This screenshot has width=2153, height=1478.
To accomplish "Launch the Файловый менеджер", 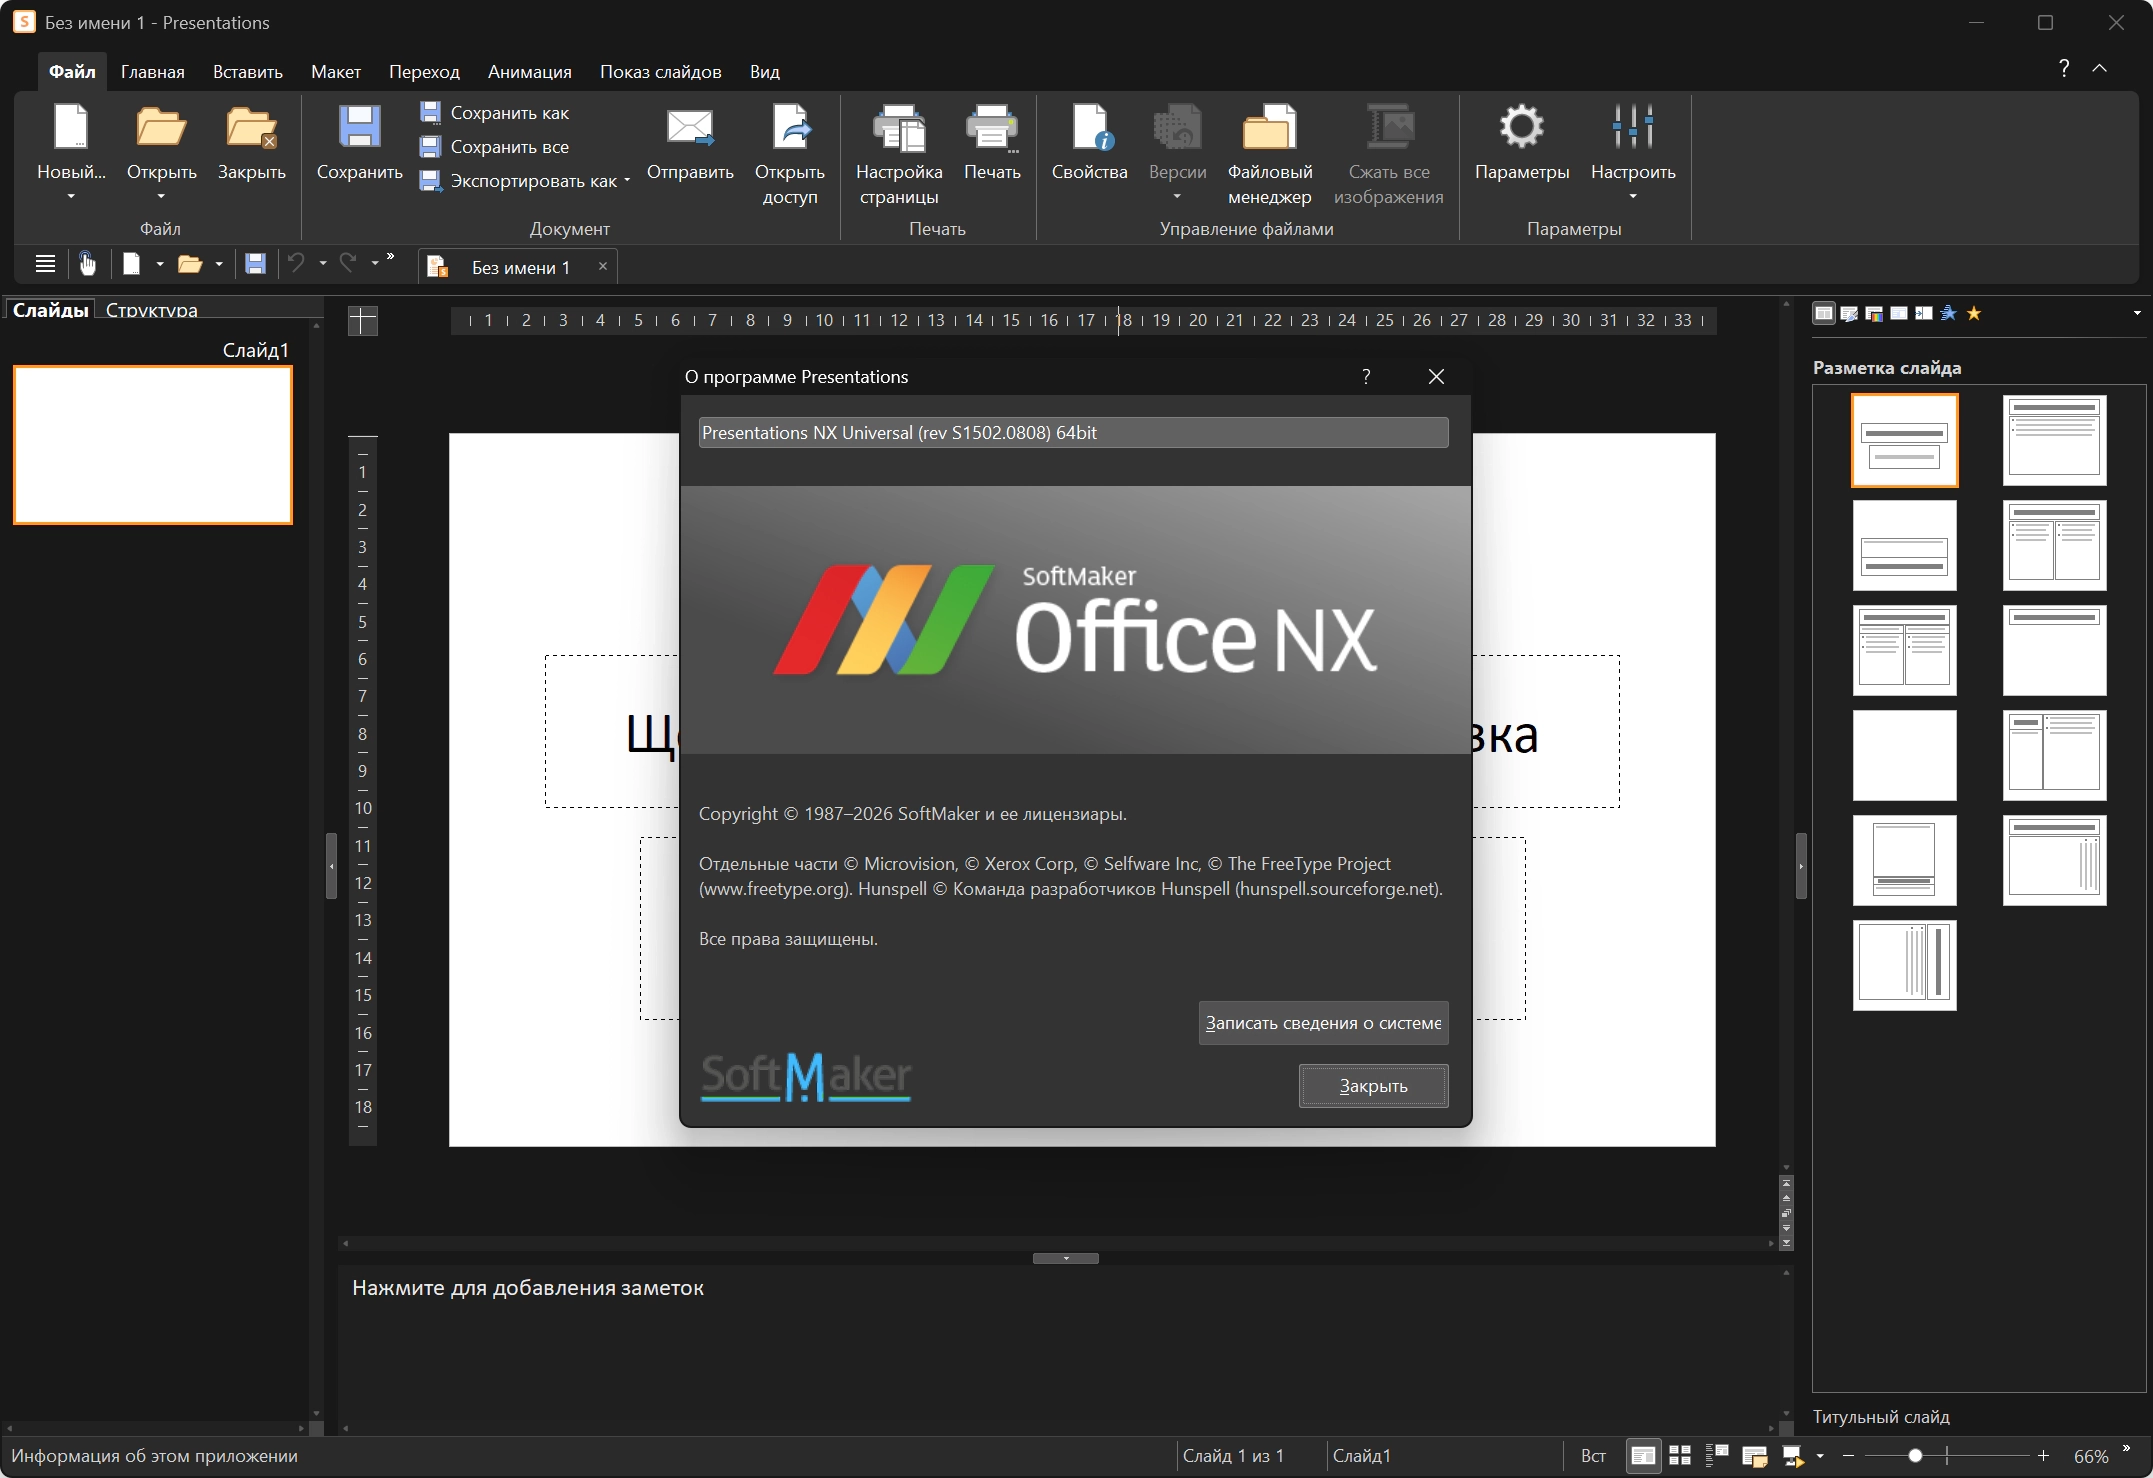I will (1270, 155).
